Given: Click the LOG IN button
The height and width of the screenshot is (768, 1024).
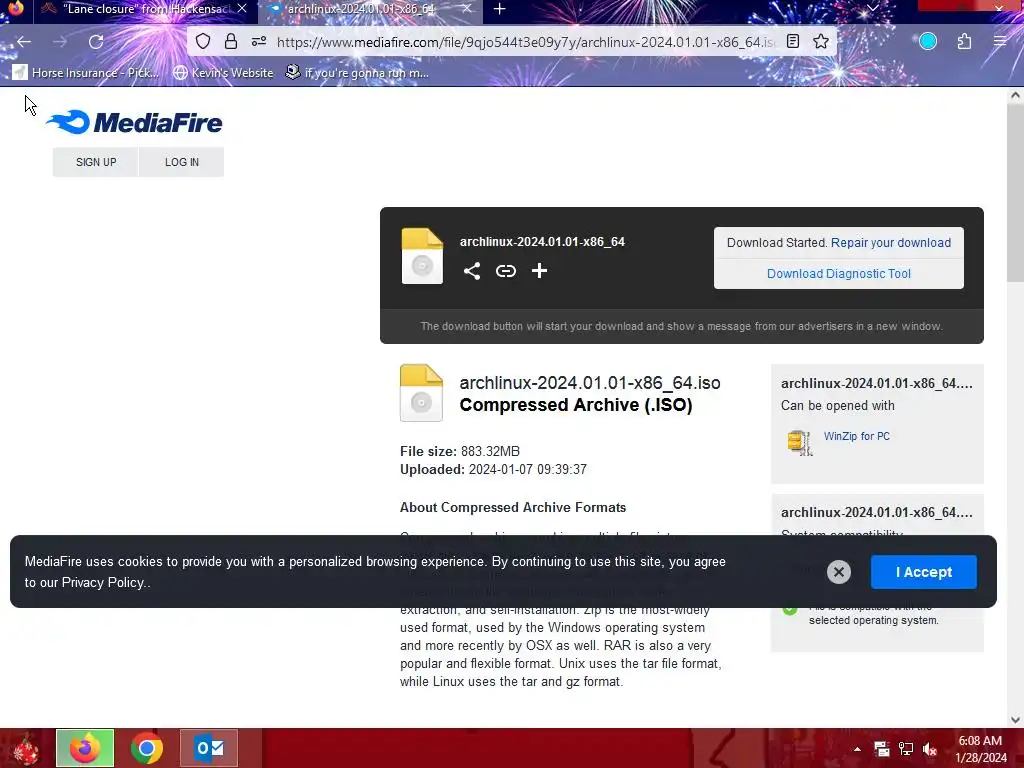Looking at the screenshot, I should pyautogui.click(x=182, y=162).
